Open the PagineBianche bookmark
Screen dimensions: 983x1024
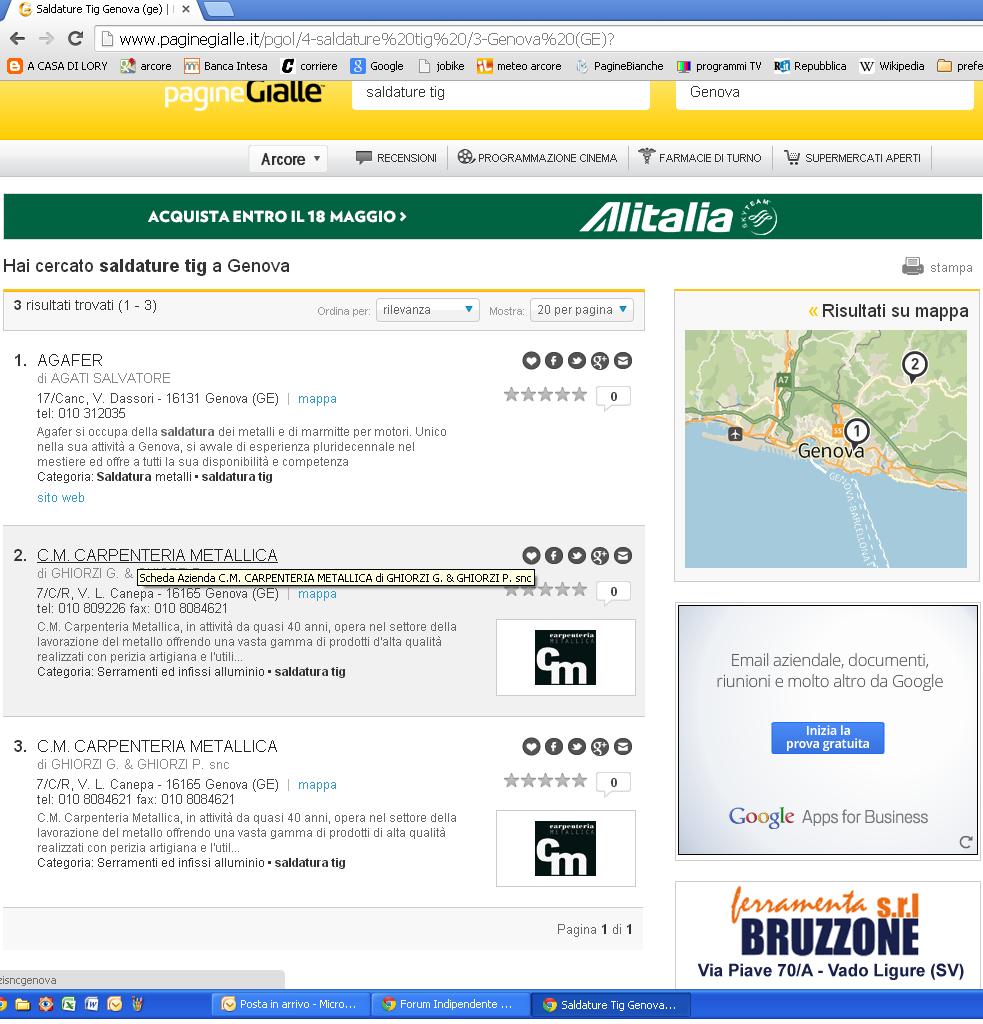[x=619, y=66]
